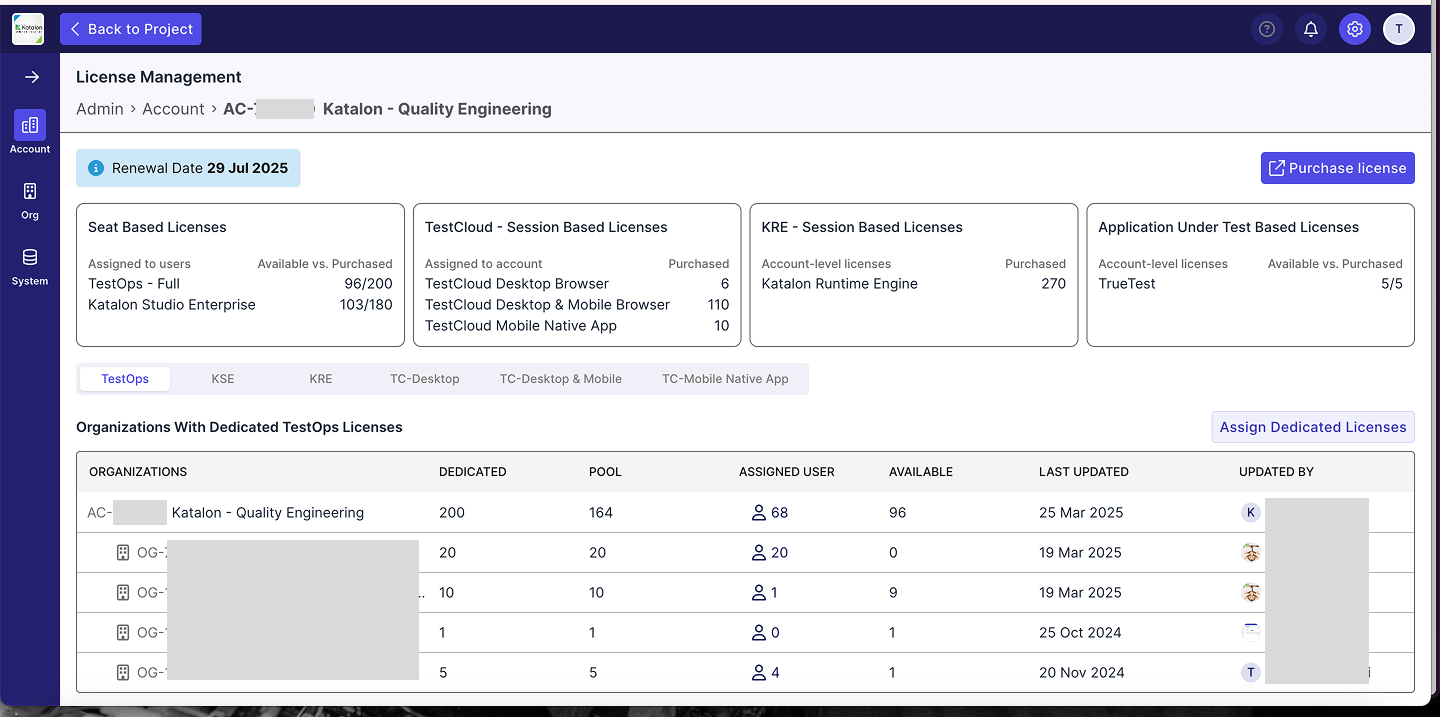Click organization building icon in 20 Nov 2024 row
Image resolution: width=1440 pixels, height=717 pixels.
(x=123, y=673)
